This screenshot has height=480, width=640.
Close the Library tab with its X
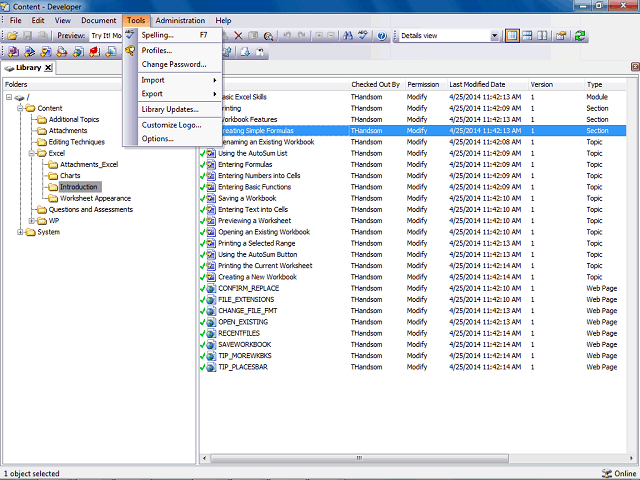(48, 68)
